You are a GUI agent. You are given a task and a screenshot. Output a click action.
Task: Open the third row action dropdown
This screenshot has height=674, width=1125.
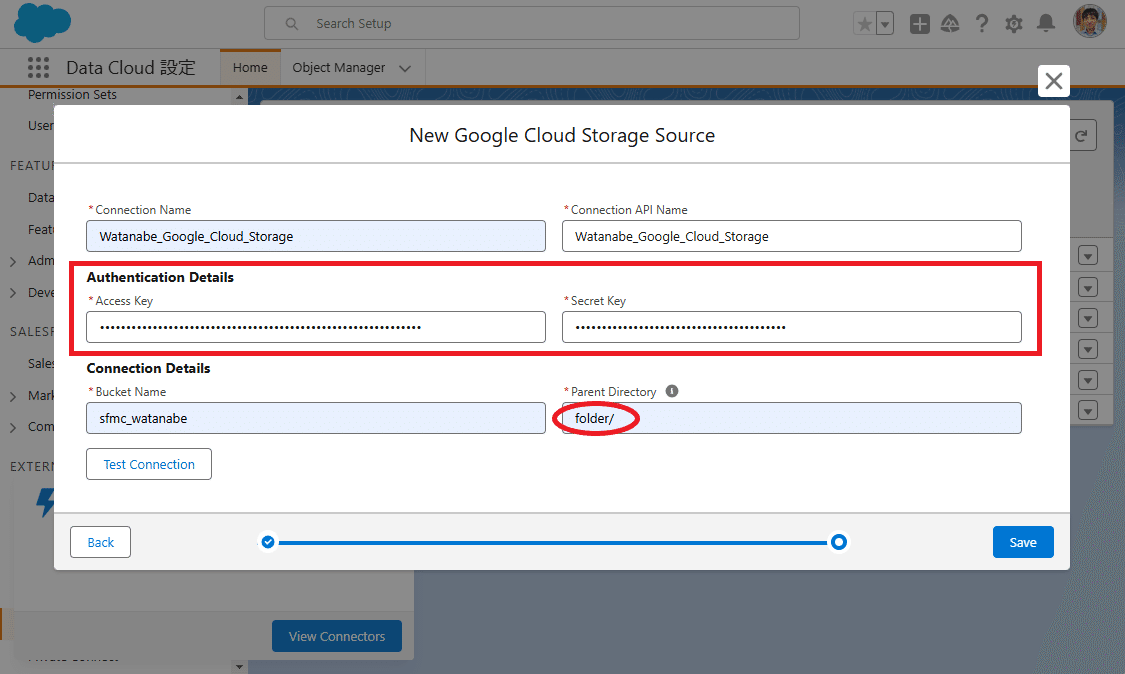(x=1088, y=318)
